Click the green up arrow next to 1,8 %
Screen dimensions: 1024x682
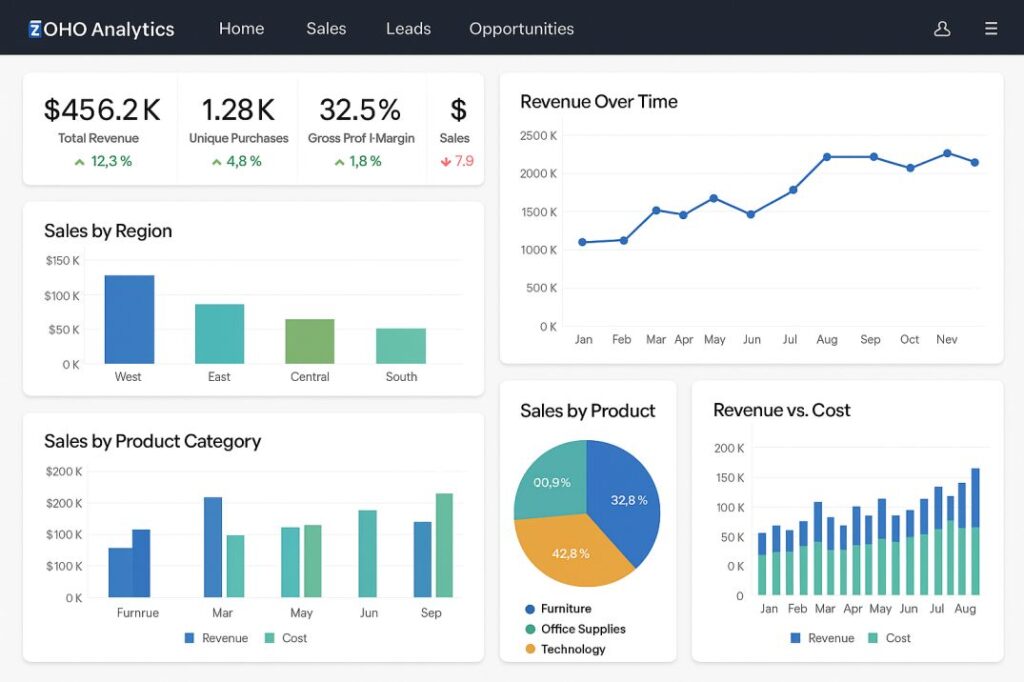coord(339,161)
